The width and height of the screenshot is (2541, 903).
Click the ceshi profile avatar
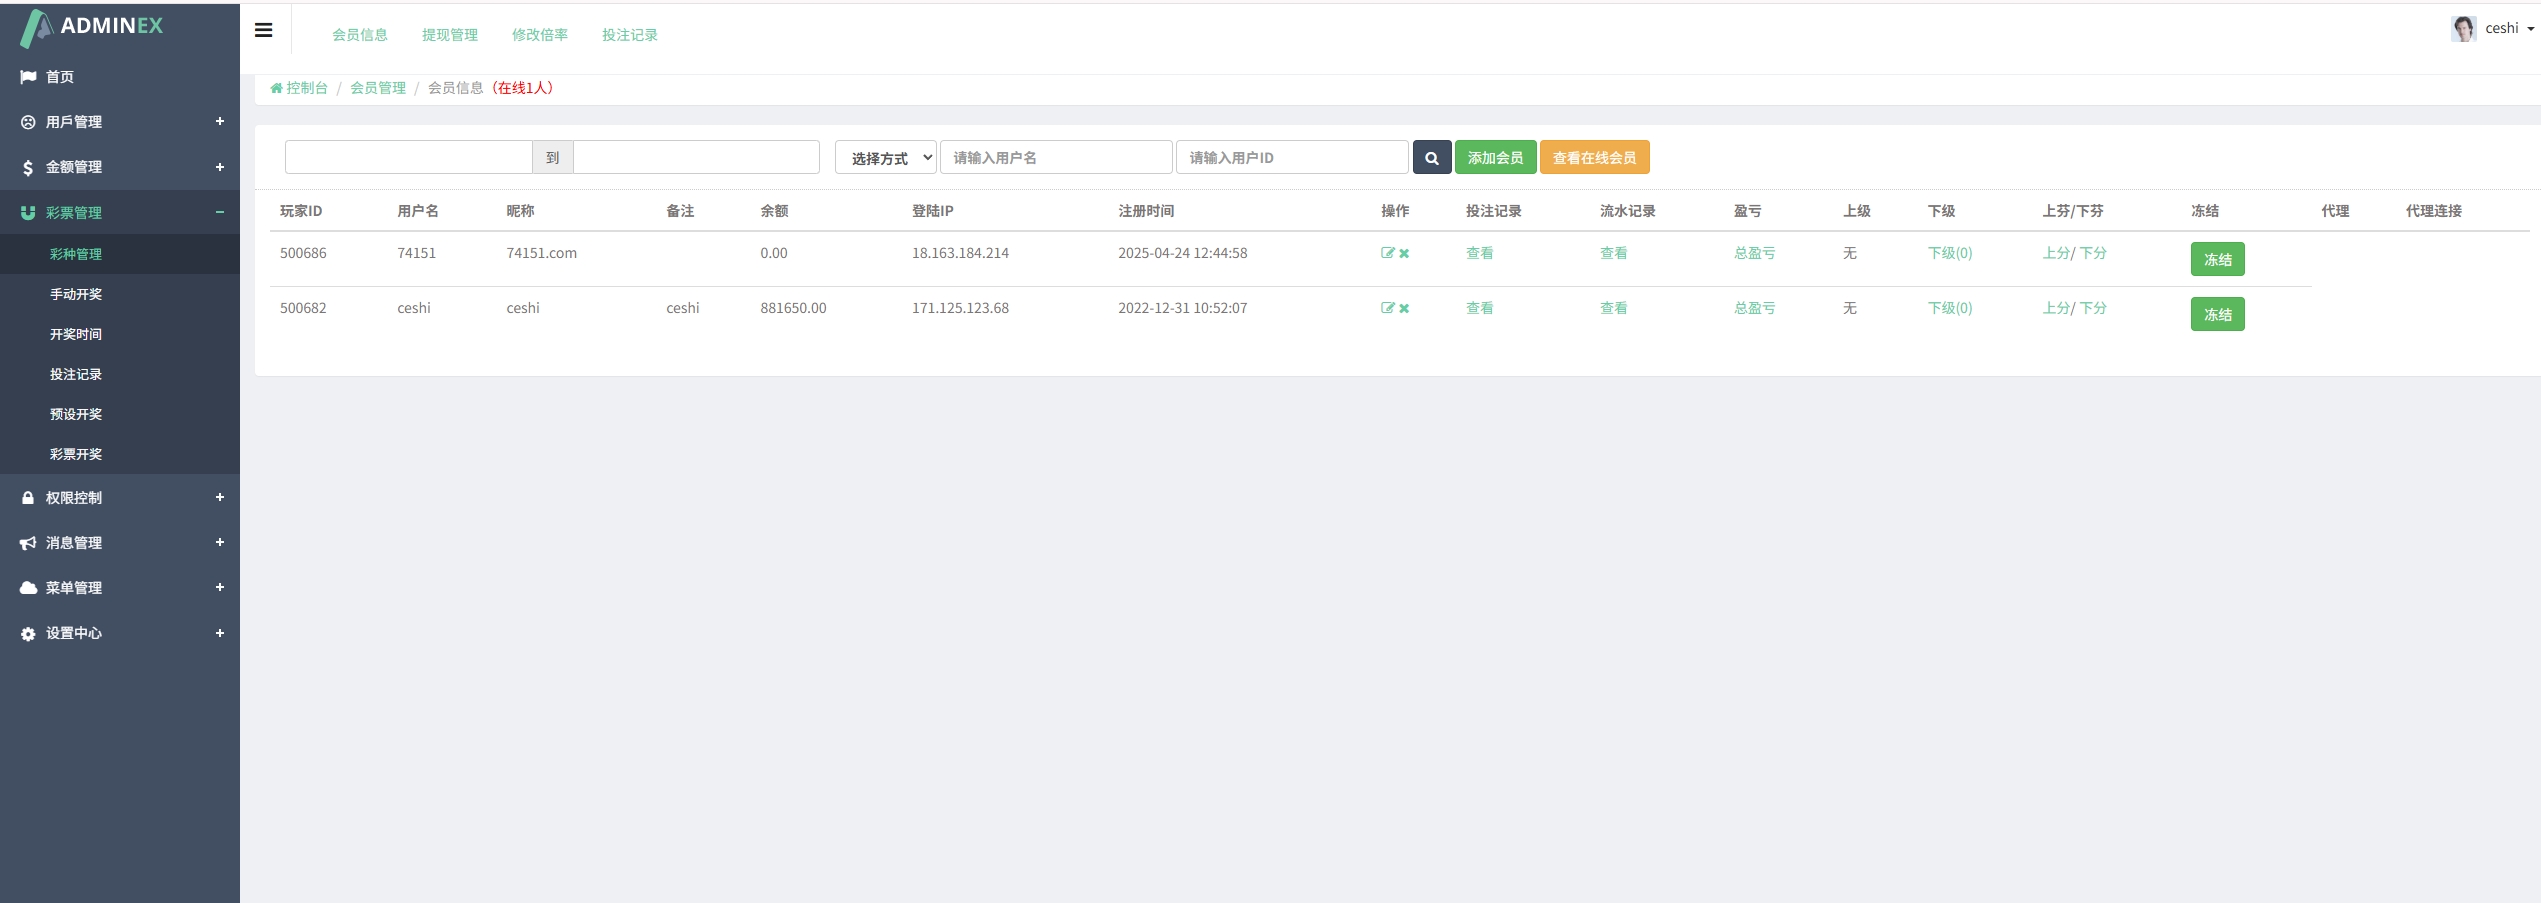(2463, 29)
